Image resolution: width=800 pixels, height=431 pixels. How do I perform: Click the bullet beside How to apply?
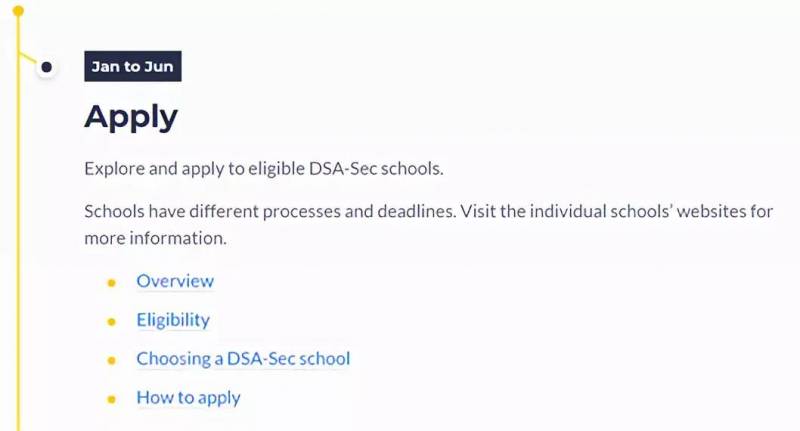pos(111,398)
